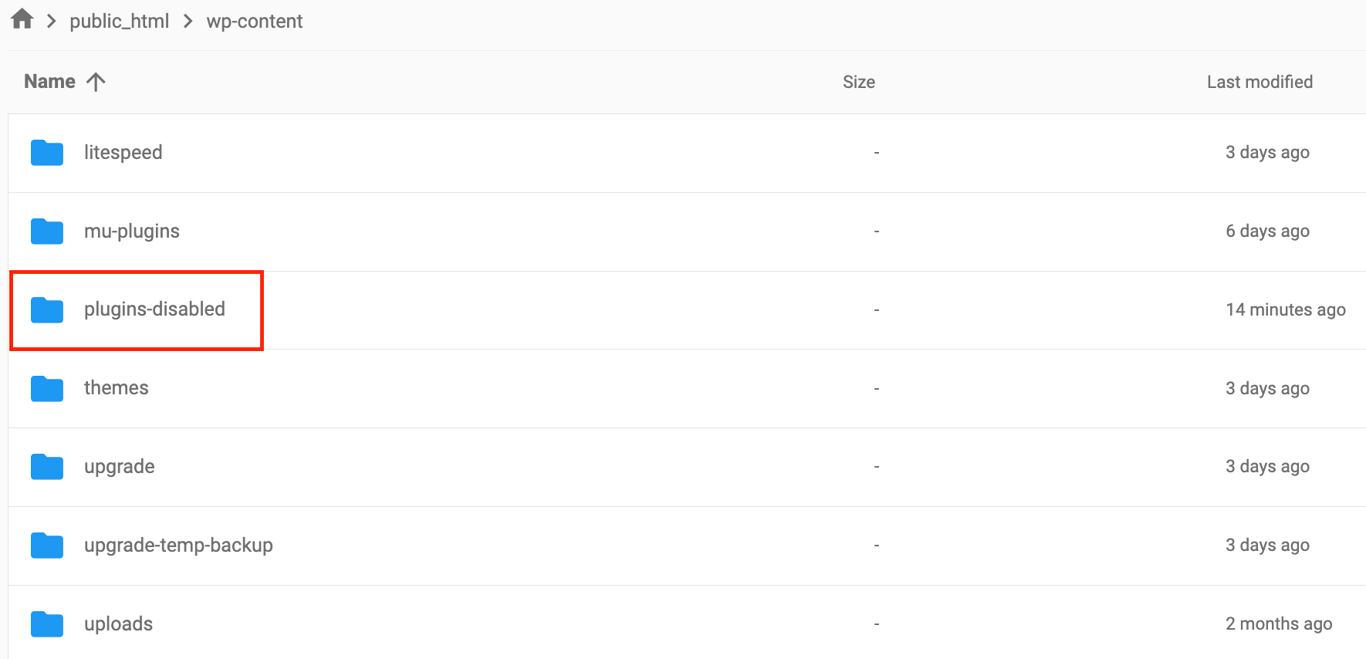The image size is (1366, 659).
Task: Select wp-content in the breadcrumb trail
Action: tap(254, 20)
